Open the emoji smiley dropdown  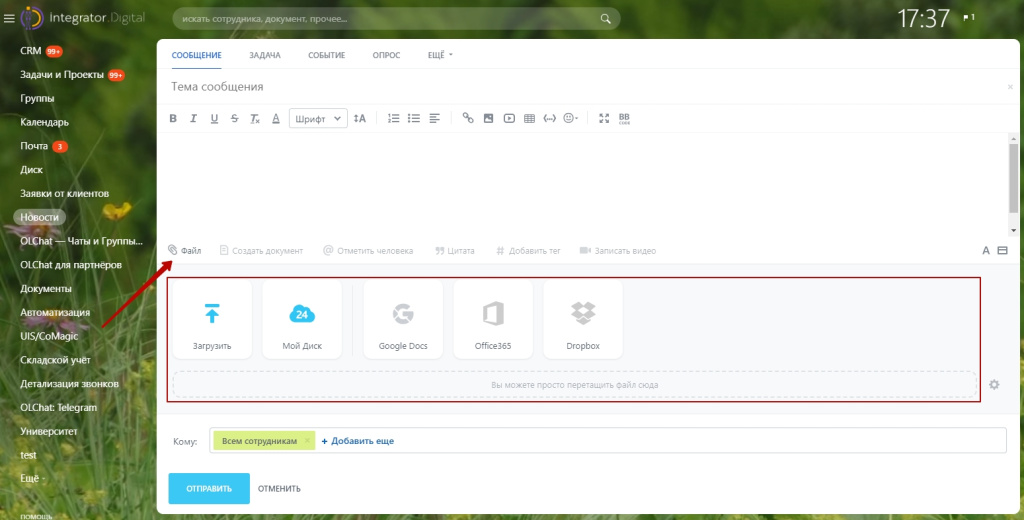coord(570,118)
